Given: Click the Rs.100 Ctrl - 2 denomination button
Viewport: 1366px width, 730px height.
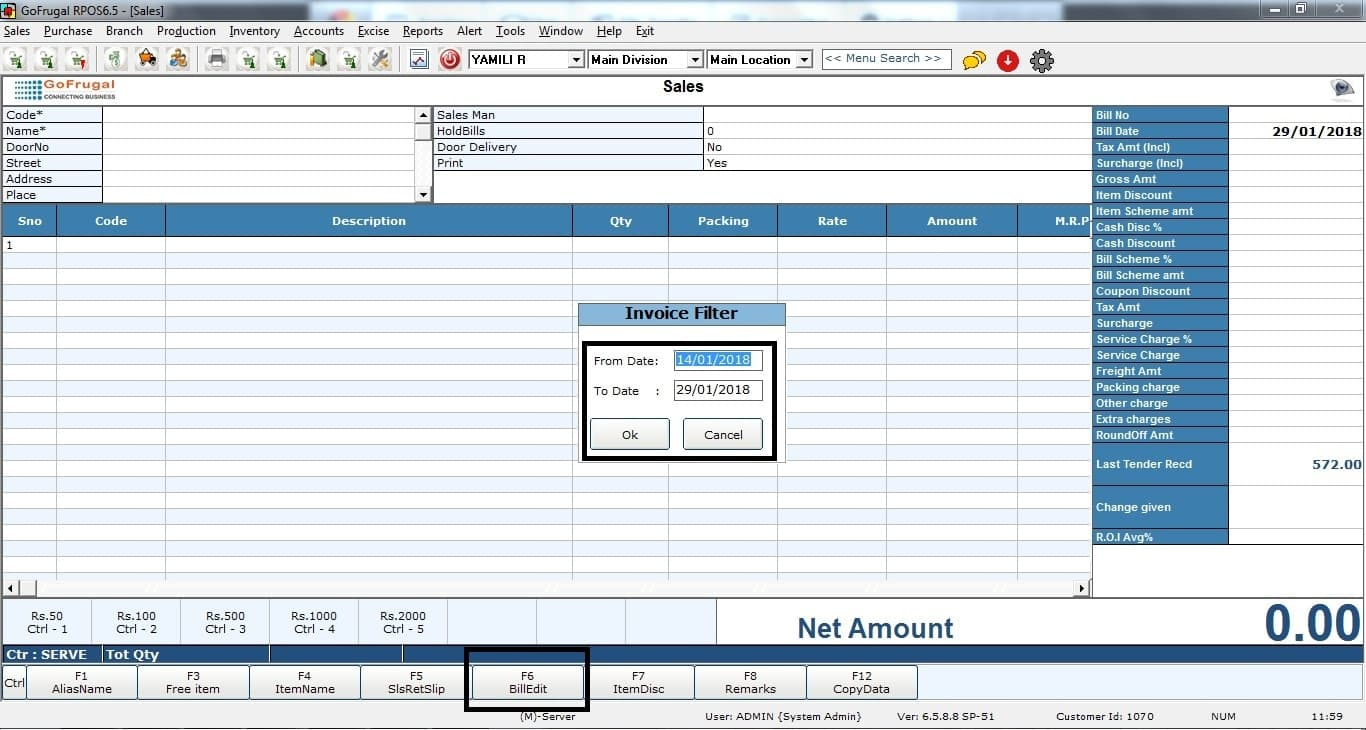Looking at the screenshot, I should click(x=136, y=622).
